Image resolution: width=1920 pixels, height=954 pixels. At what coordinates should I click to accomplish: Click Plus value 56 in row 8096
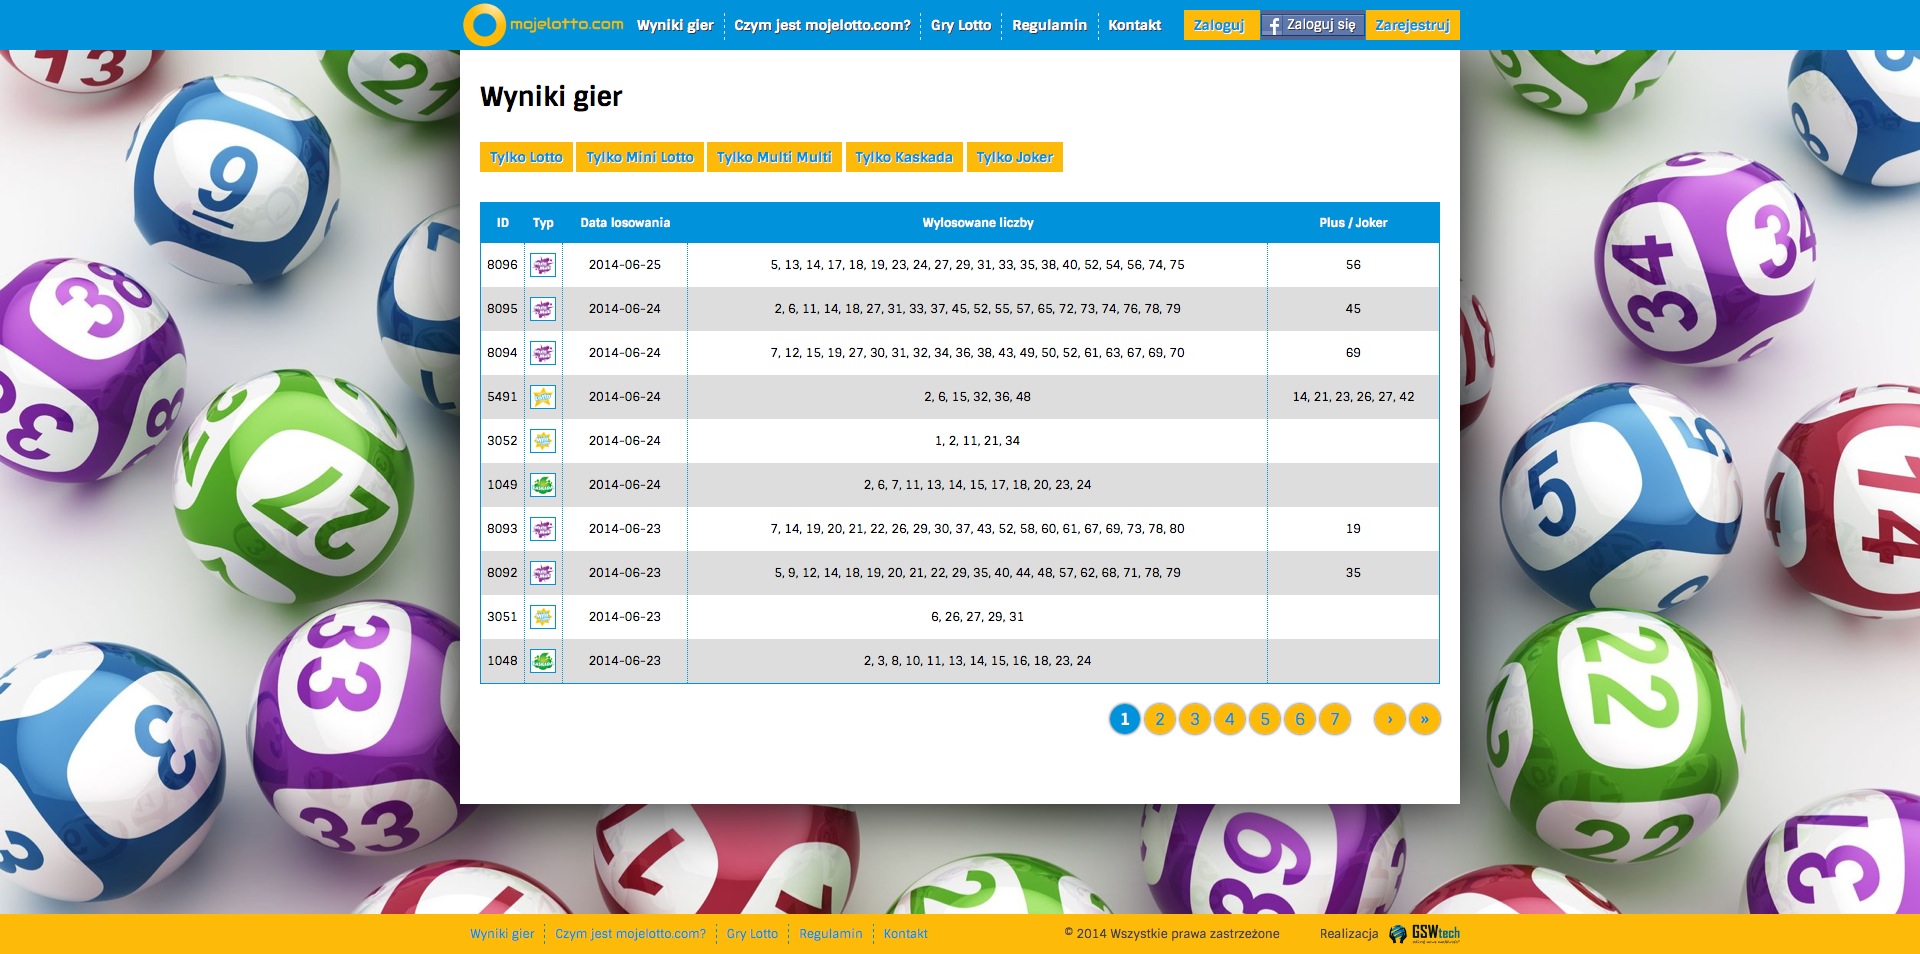tap(1353, 265)
